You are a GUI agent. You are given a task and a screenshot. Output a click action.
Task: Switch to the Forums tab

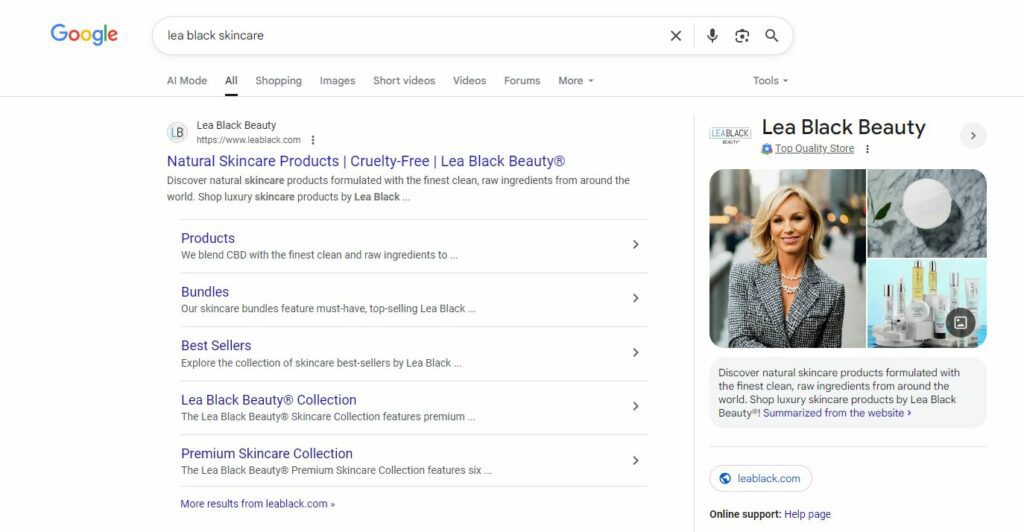click(522, 81)
